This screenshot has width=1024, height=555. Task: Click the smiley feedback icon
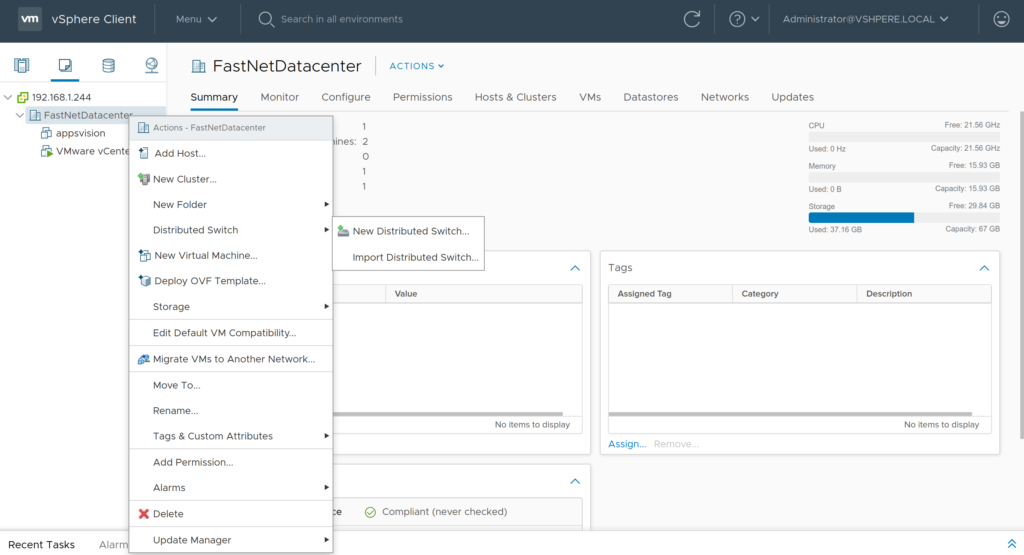pos(1001,19)
